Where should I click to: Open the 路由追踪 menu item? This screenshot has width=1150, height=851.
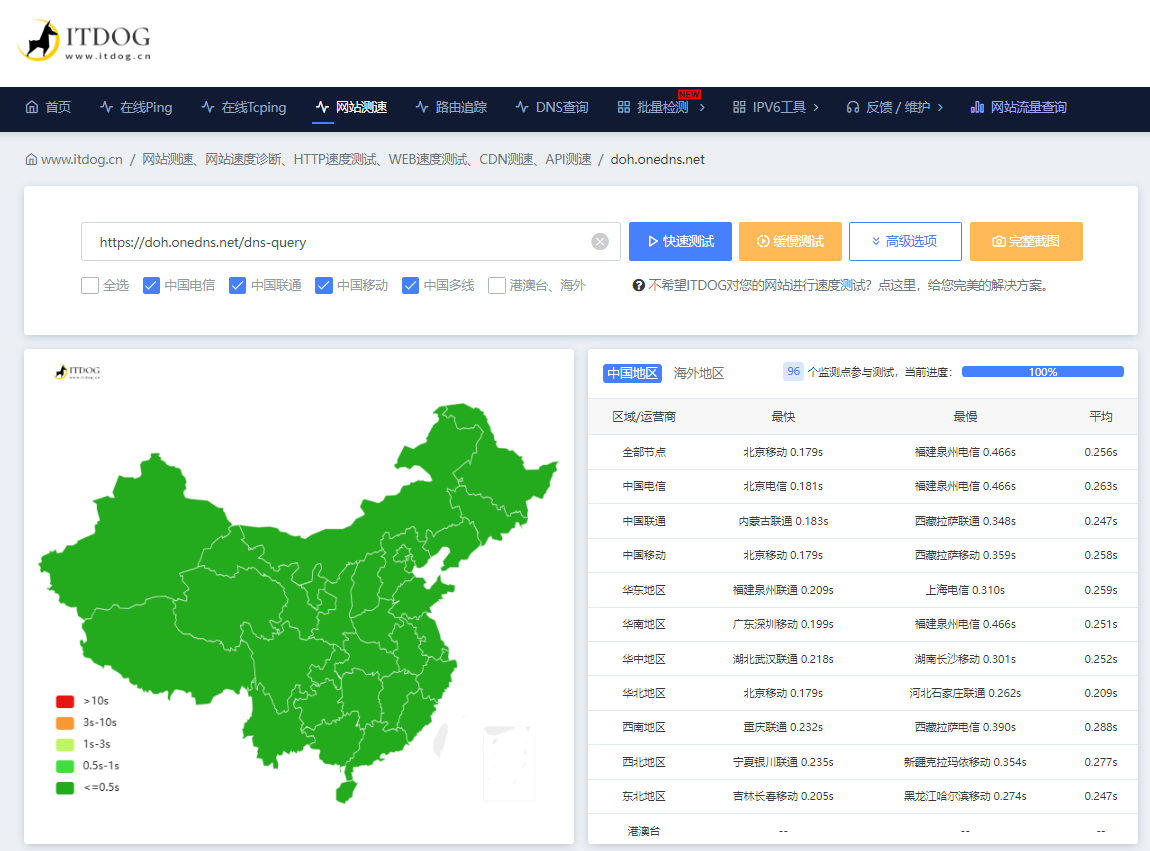click(x=451, y=107)
